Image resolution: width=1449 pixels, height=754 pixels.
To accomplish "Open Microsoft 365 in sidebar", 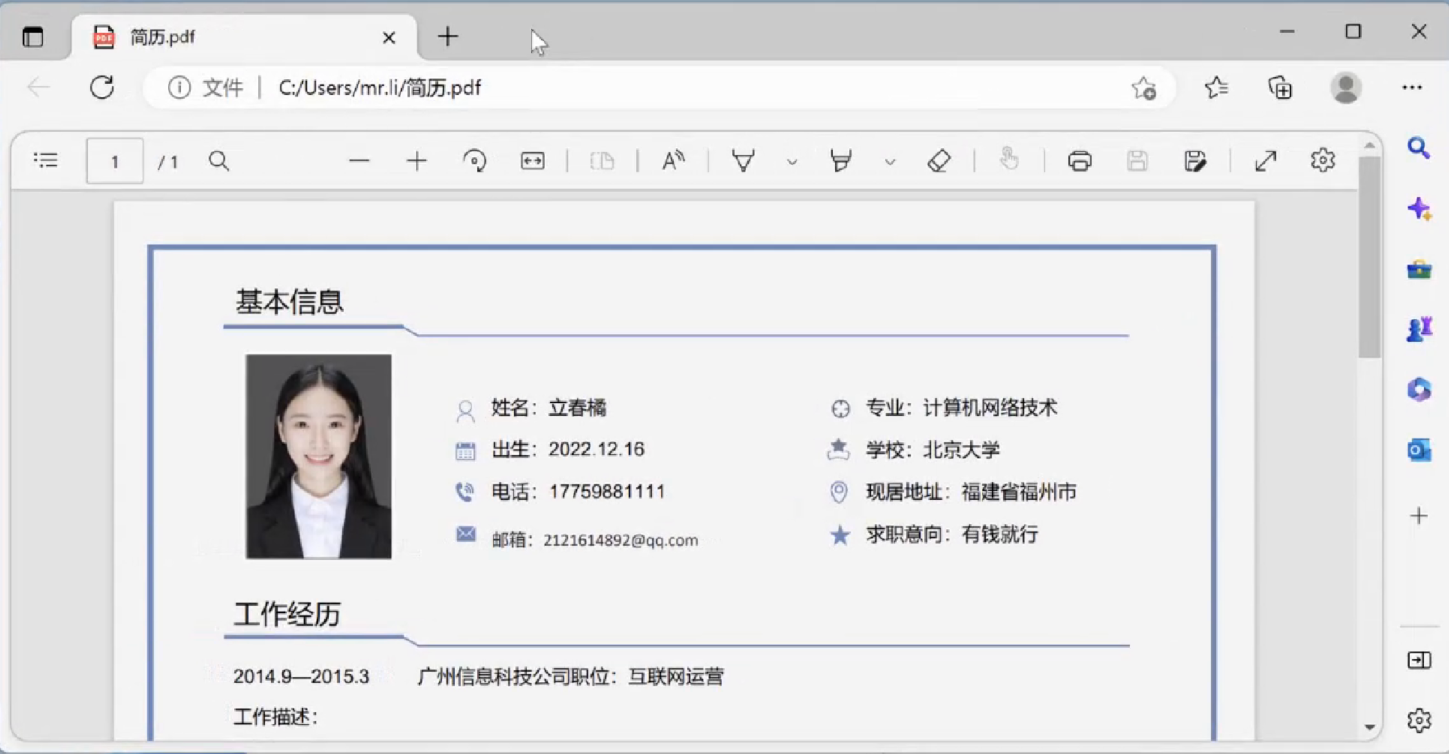I will point(1419,390).
